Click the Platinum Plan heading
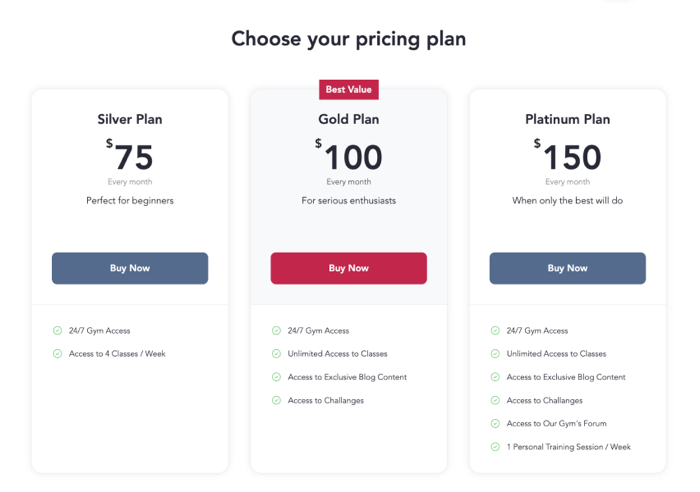 coord(567,119)
